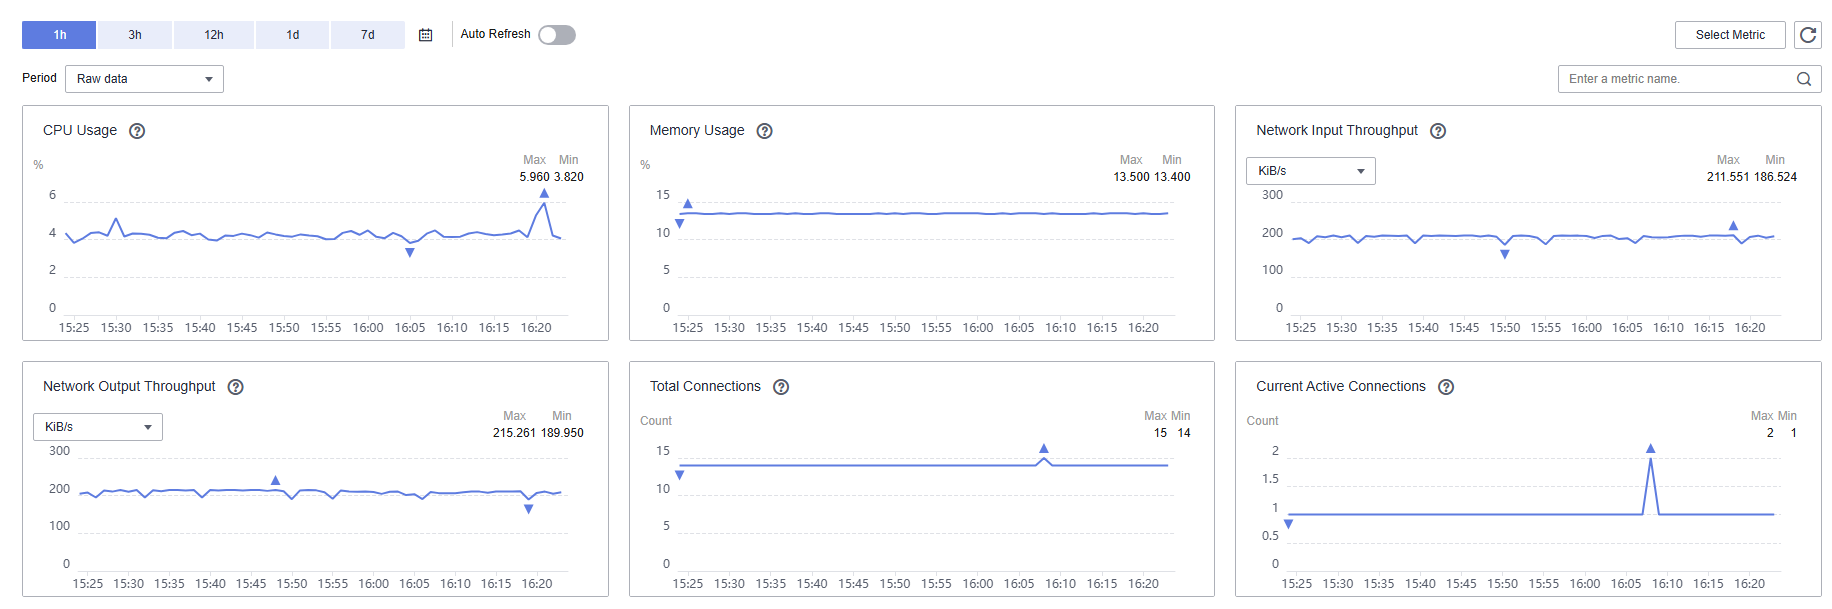This screenshot has width=1832, height=609.
Task: Open help icon next to Memory Usage
Action: tap(765, 131)
